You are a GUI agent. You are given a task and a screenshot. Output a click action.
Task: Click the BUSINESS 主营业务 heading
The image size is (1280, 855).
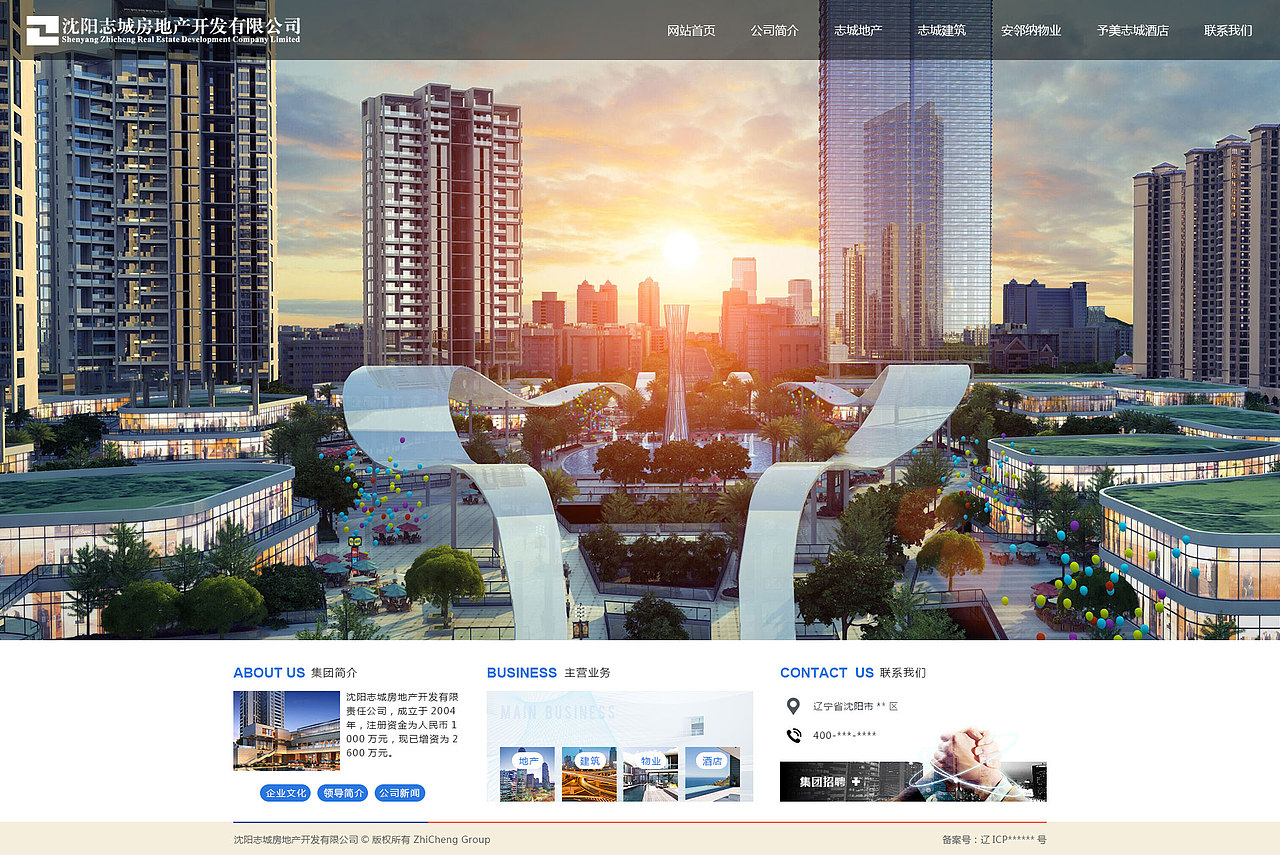click(549, 673)
